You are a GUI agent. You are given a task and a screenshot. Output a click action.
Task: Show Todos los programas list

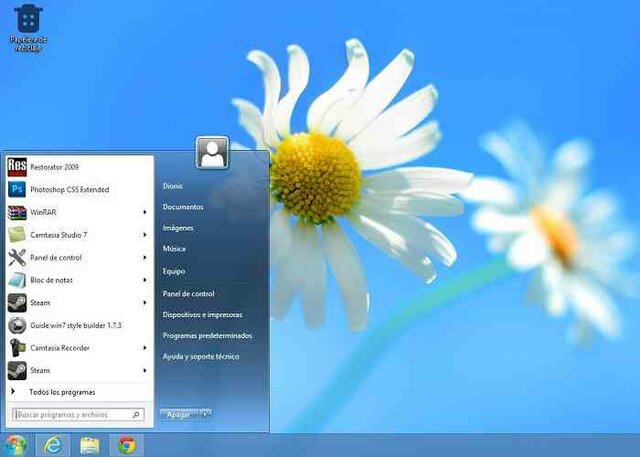click(62, 392)
